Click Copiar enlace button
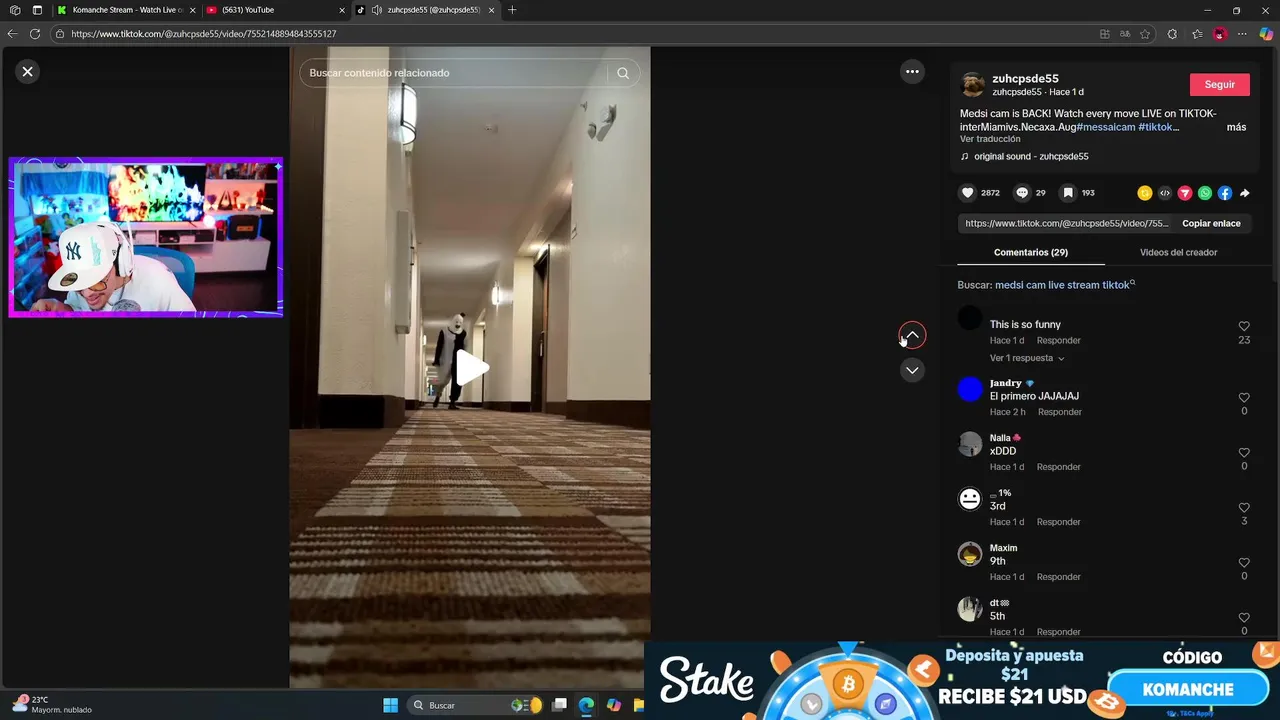1280x720 pixels. [x=1211, y=223]
